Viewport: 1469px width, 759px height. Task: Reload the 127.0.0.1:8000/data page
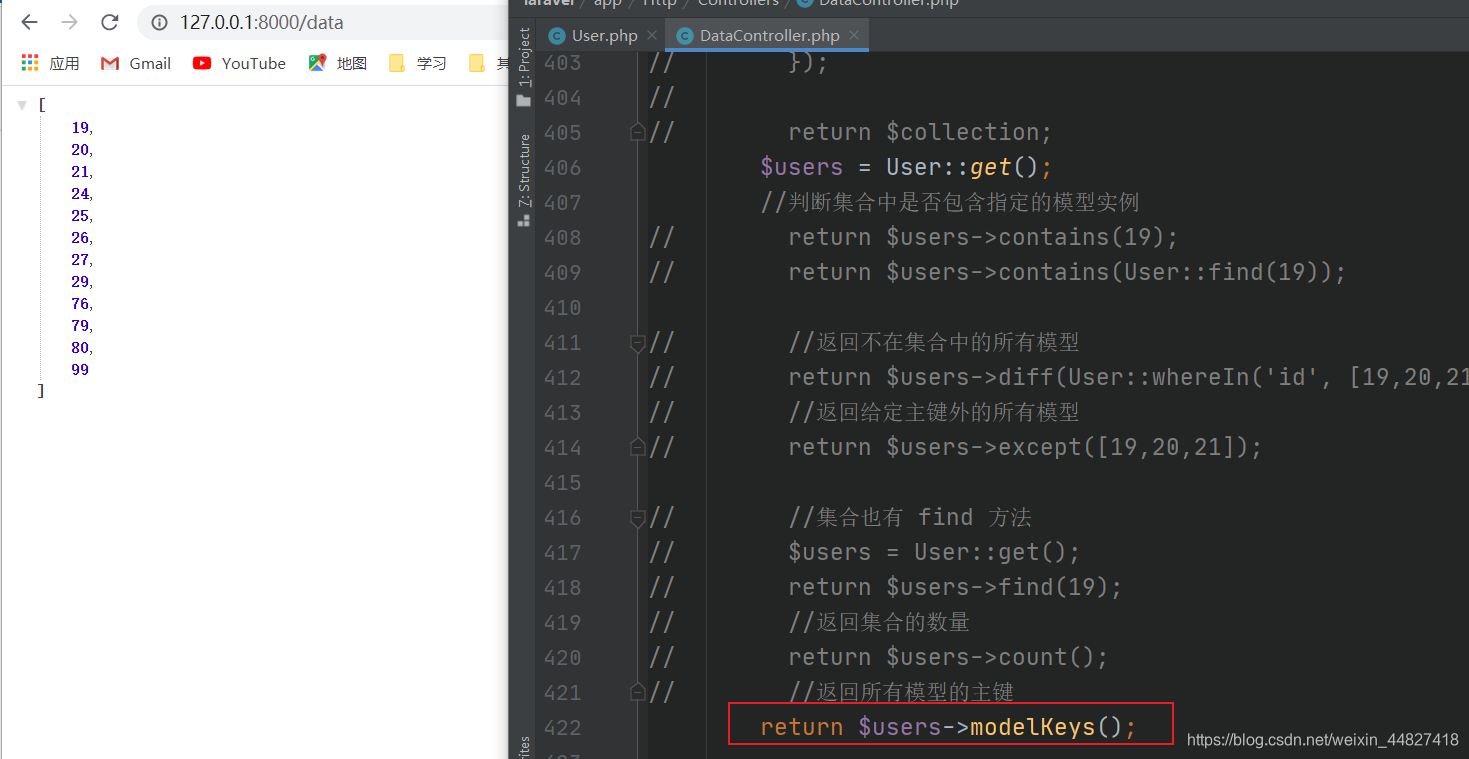[110, 22]
